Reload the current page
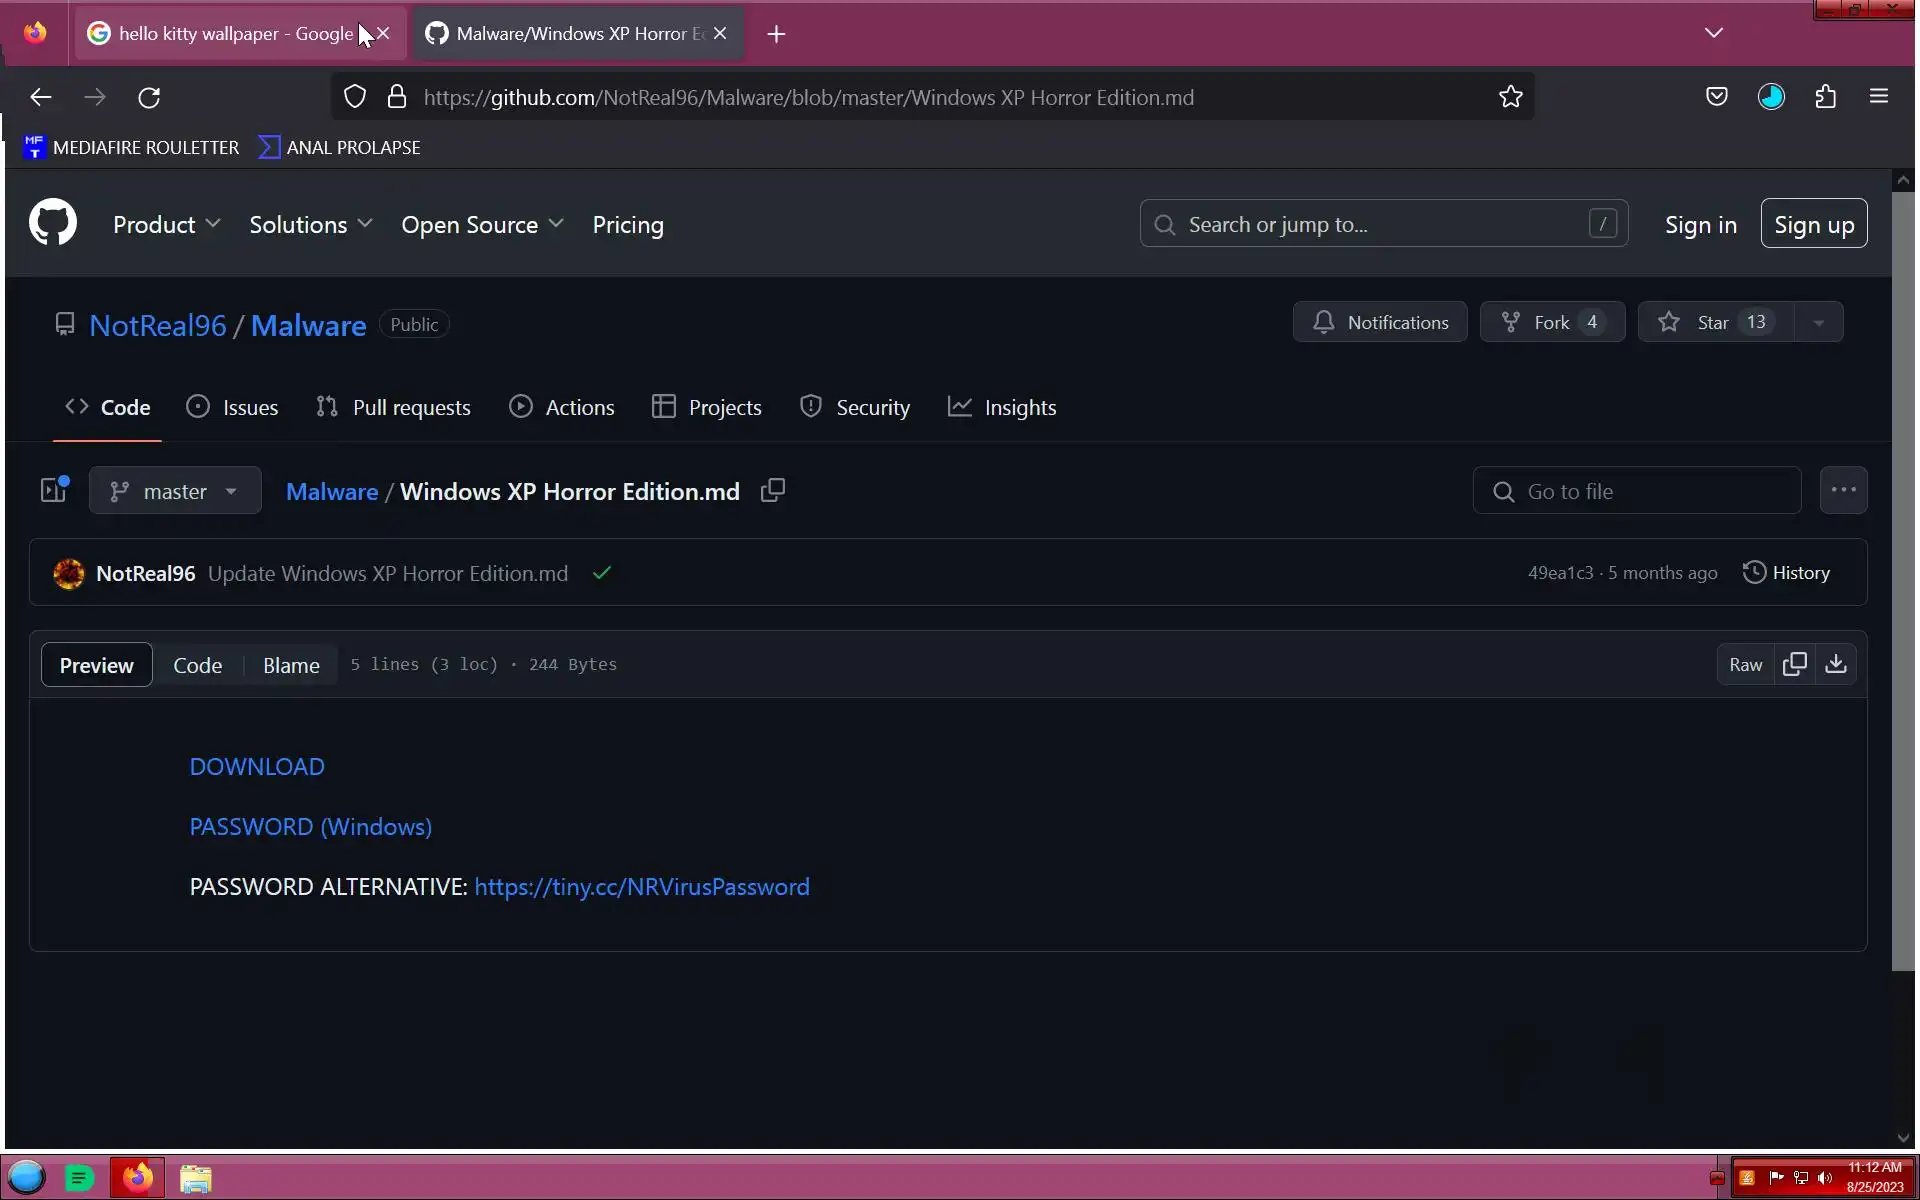Screen dimensions: 1920x1200 point(149,97)
